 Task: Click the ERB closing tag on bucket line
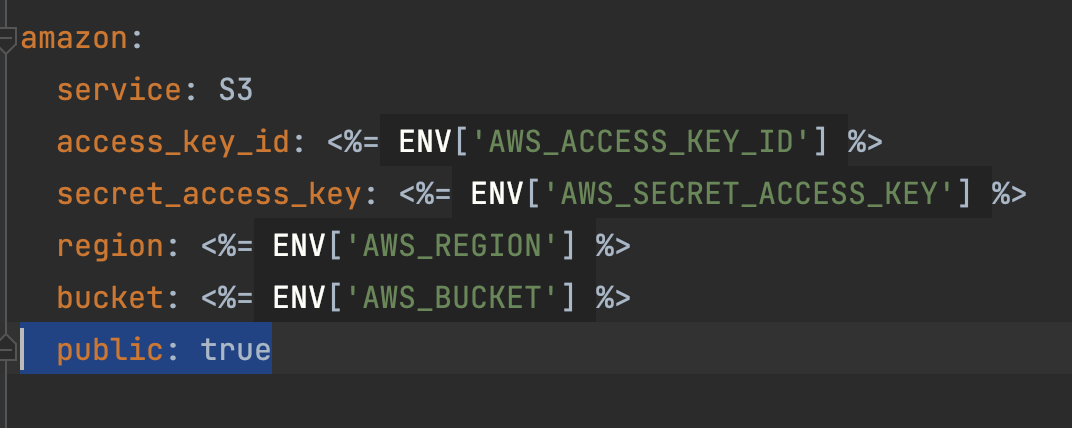(613, 297)
